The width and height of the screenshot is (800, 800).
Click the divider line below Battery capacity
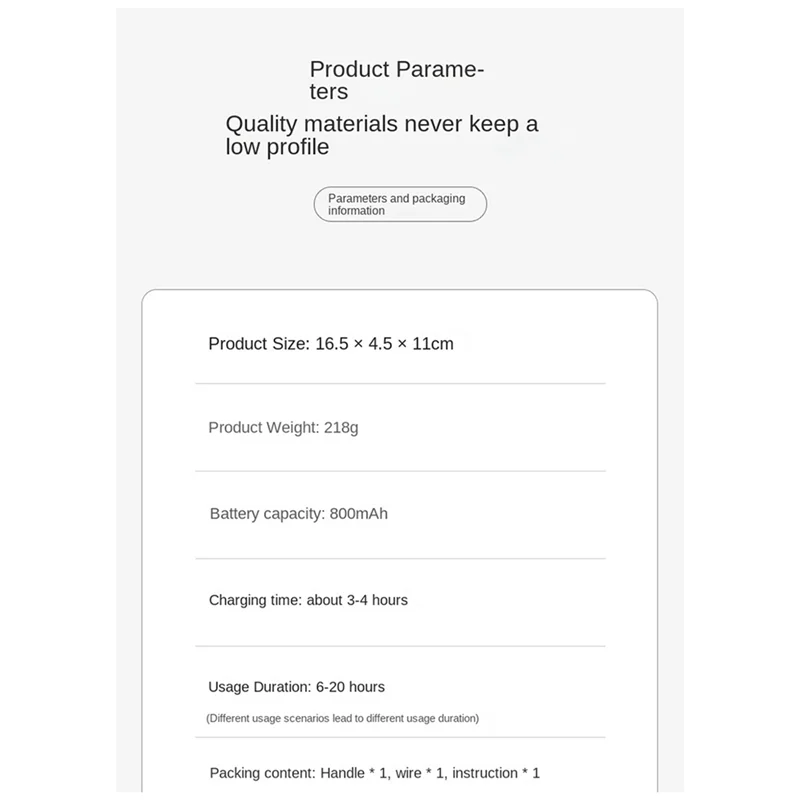(400, 558)
